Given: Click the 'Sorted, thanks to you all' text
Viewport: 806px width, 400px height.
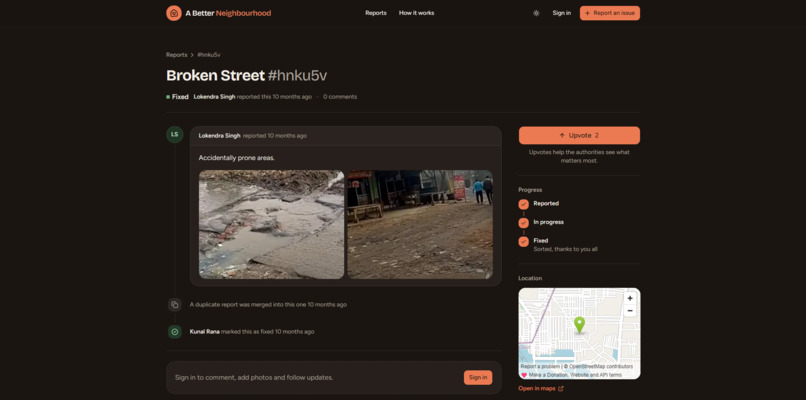Looking at the screenshot, I should click(565, 249).
